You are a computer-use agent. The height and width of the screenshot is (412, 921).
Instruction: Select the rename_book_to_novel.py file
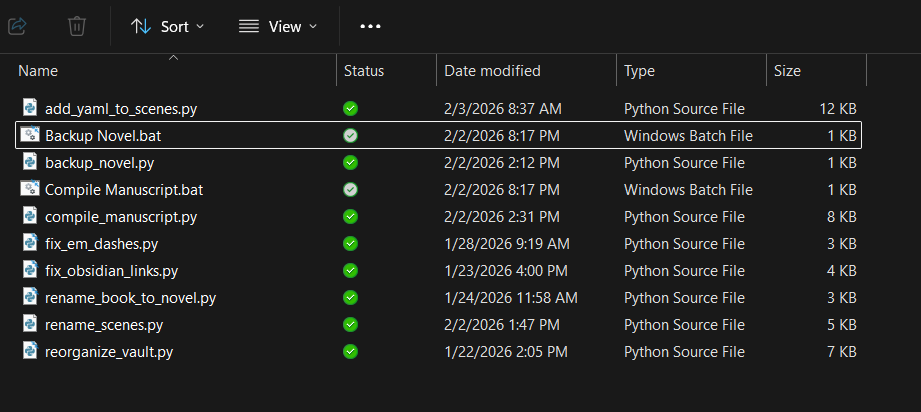pos(130,297)
